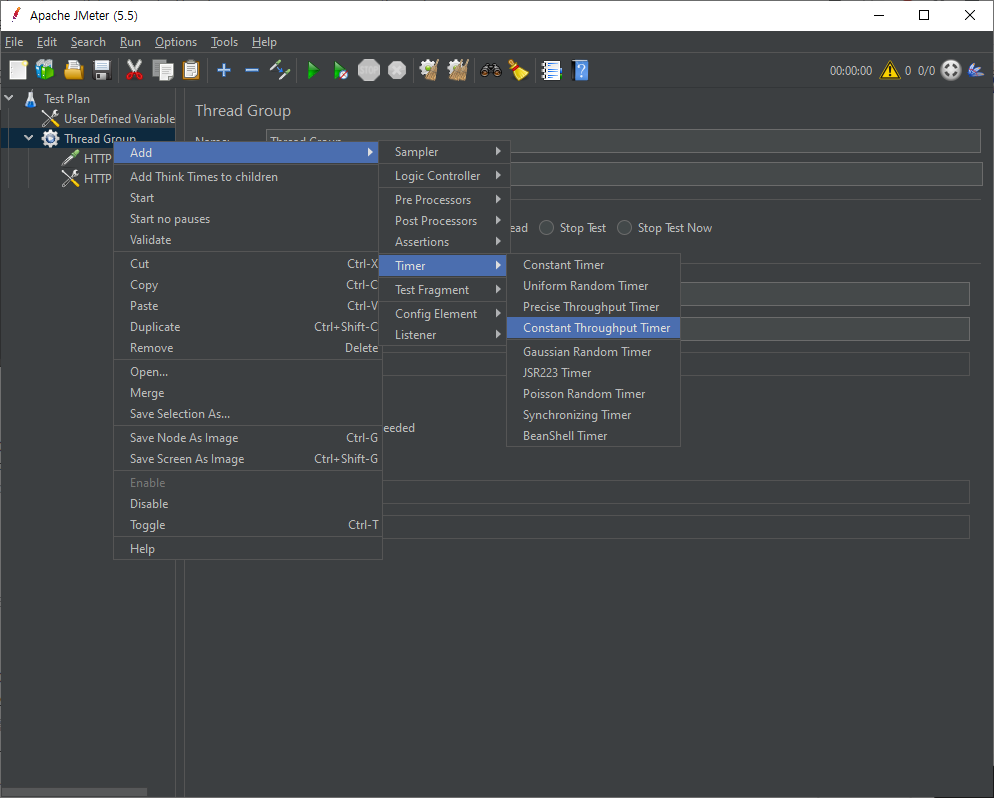This screenshot has width=994, height=798.
Task: Open the Tools menu
Action: (x=224, y=42)
